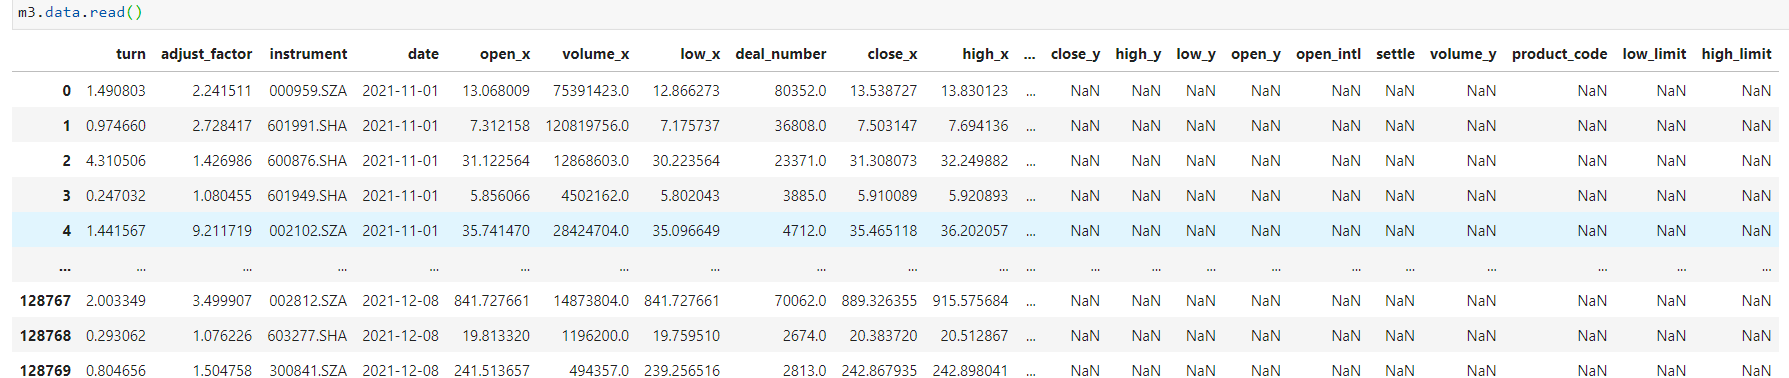Image resolution: width=1789 pixels, height=378 pixels.
Task: Click adjust_factor value 2.241511
Action: (x=222, y=91)
